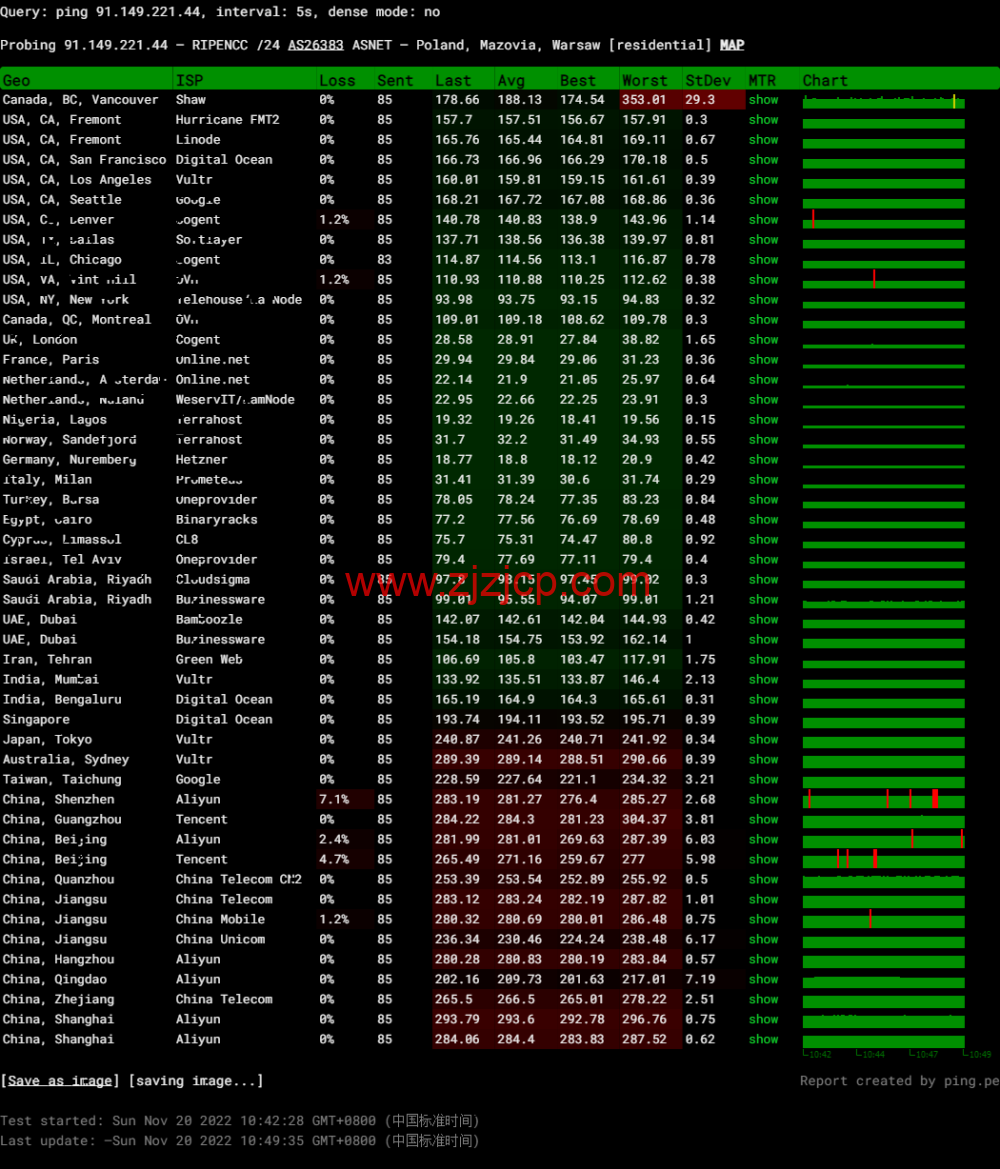This screenshot has height=1169, width=1000.
Task: Show MTR for Japan Tokyo Vultr
Action: (x=763, y=739)
